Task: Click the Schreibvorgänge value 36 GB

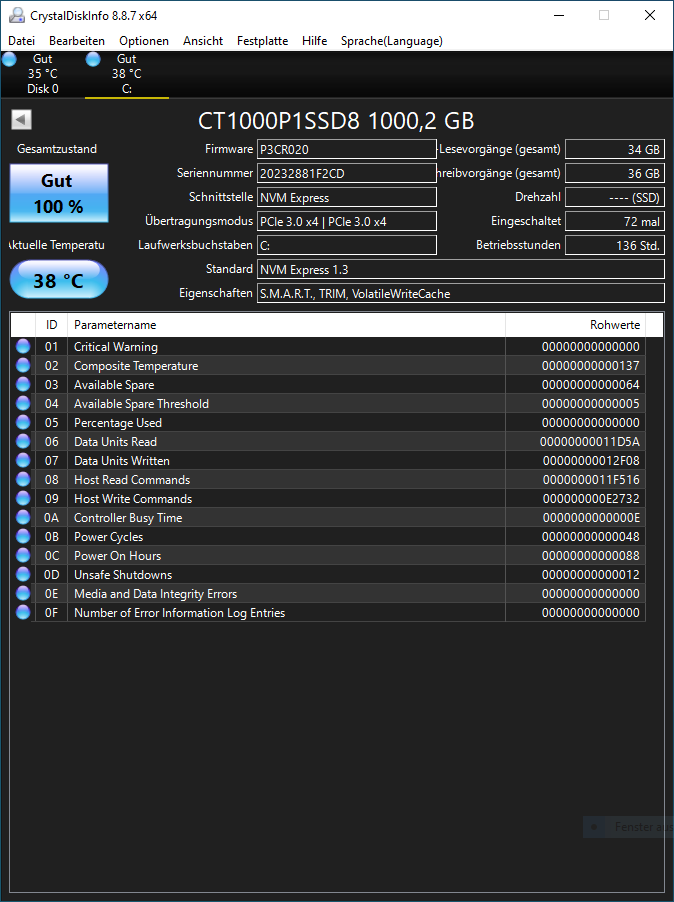Action: (615, 173)
